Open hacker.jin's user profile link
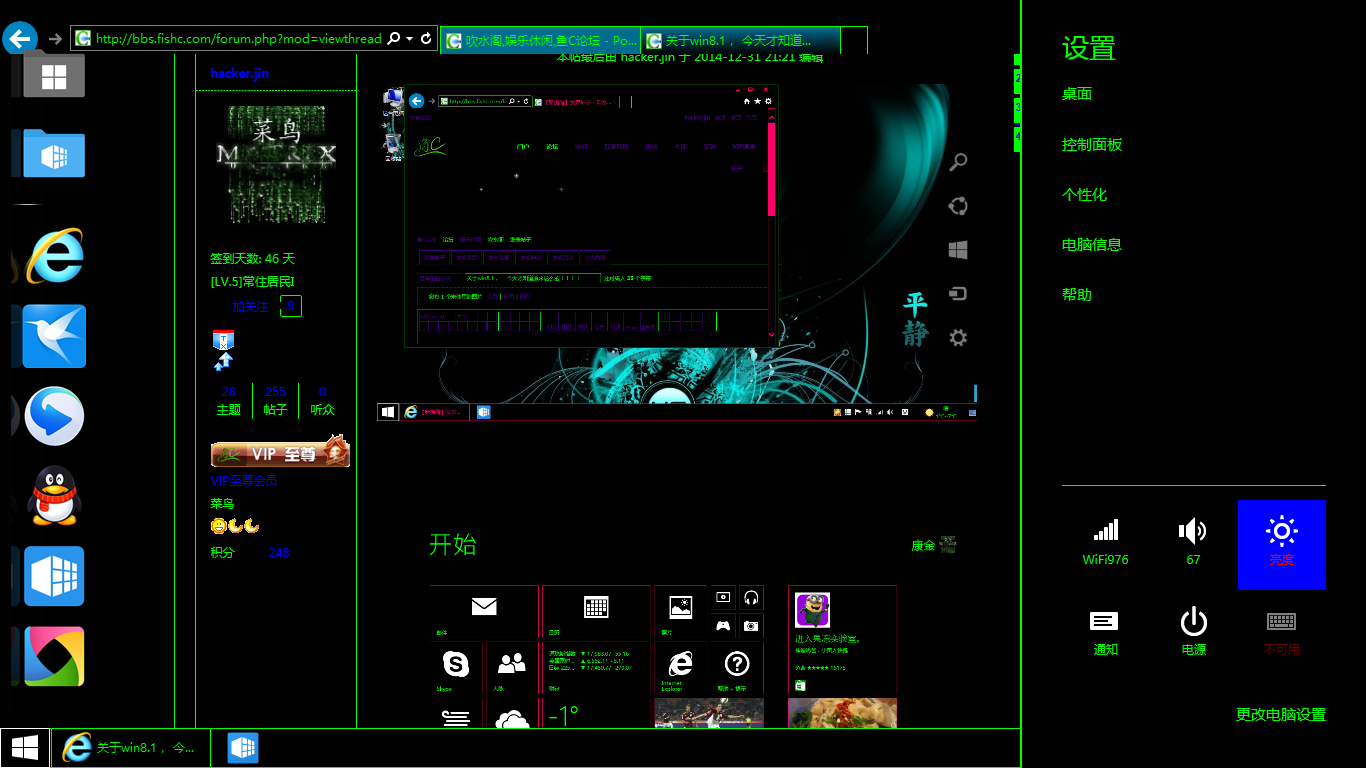1366x768 pixels. [x=239, y=73]
